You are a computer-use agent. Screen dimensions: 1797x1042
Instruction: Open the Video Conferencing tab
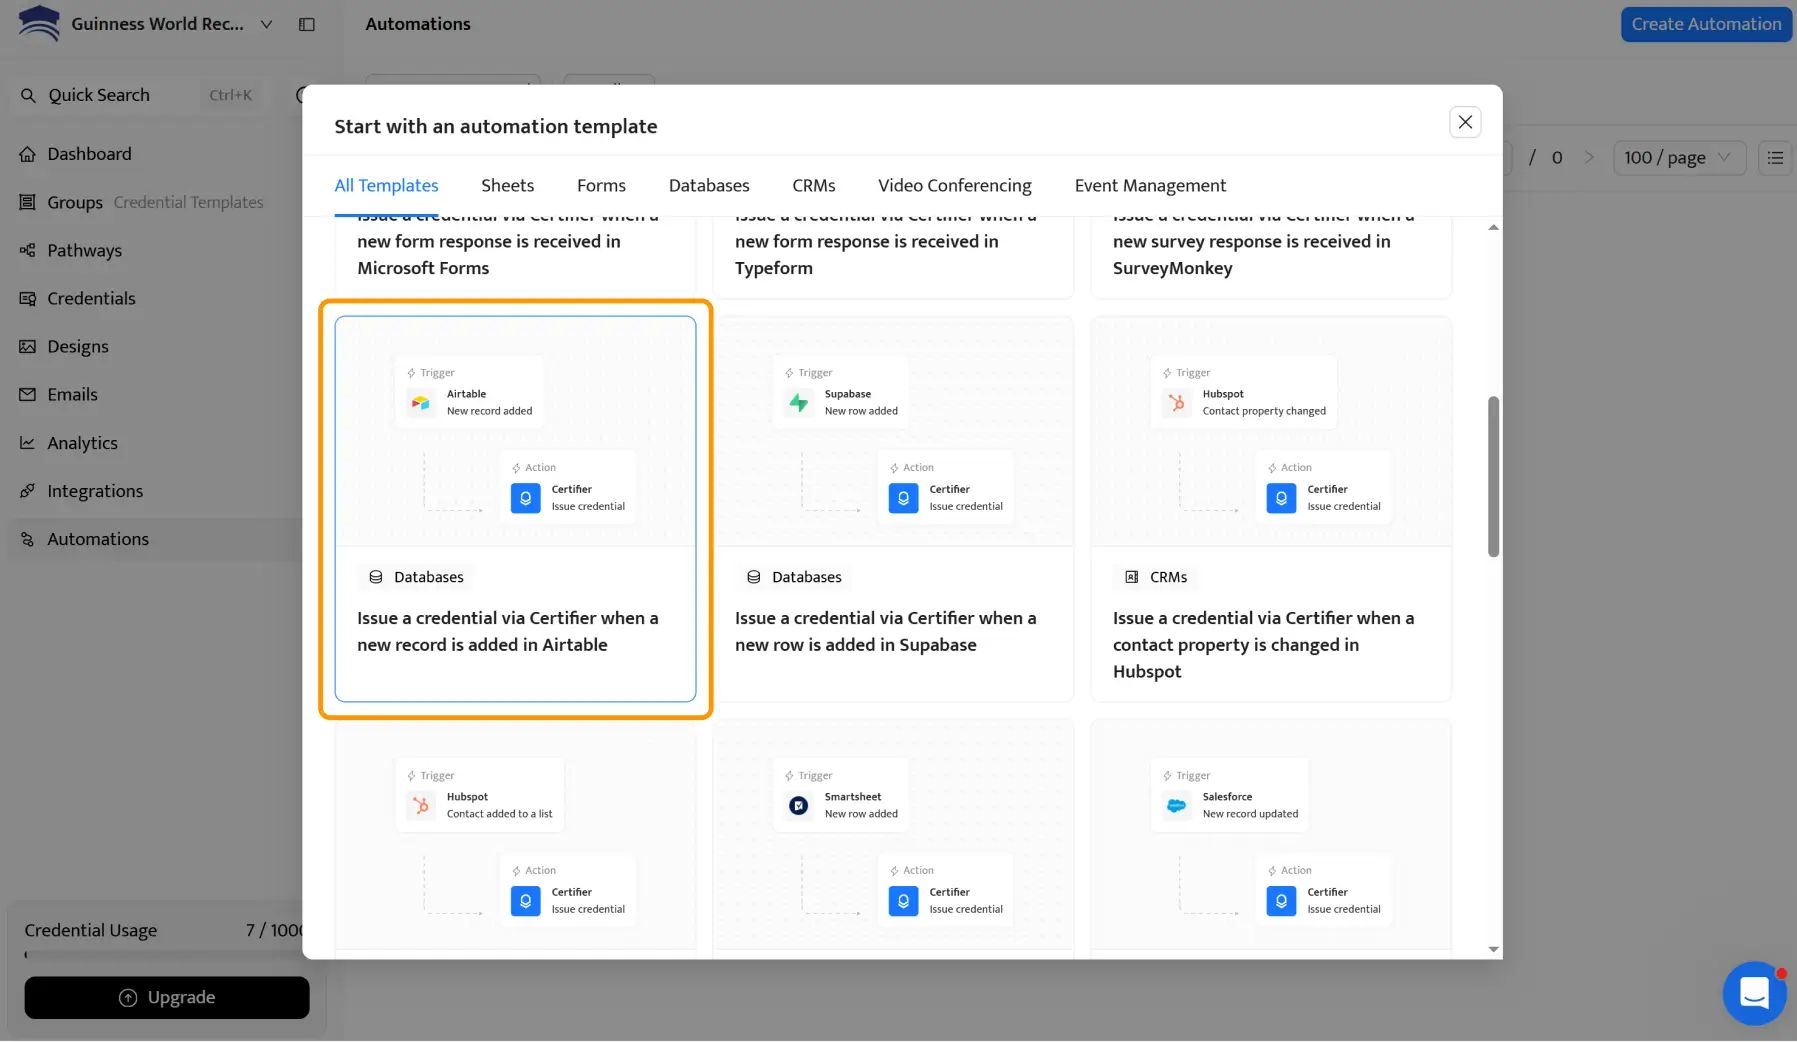point(955,185)
